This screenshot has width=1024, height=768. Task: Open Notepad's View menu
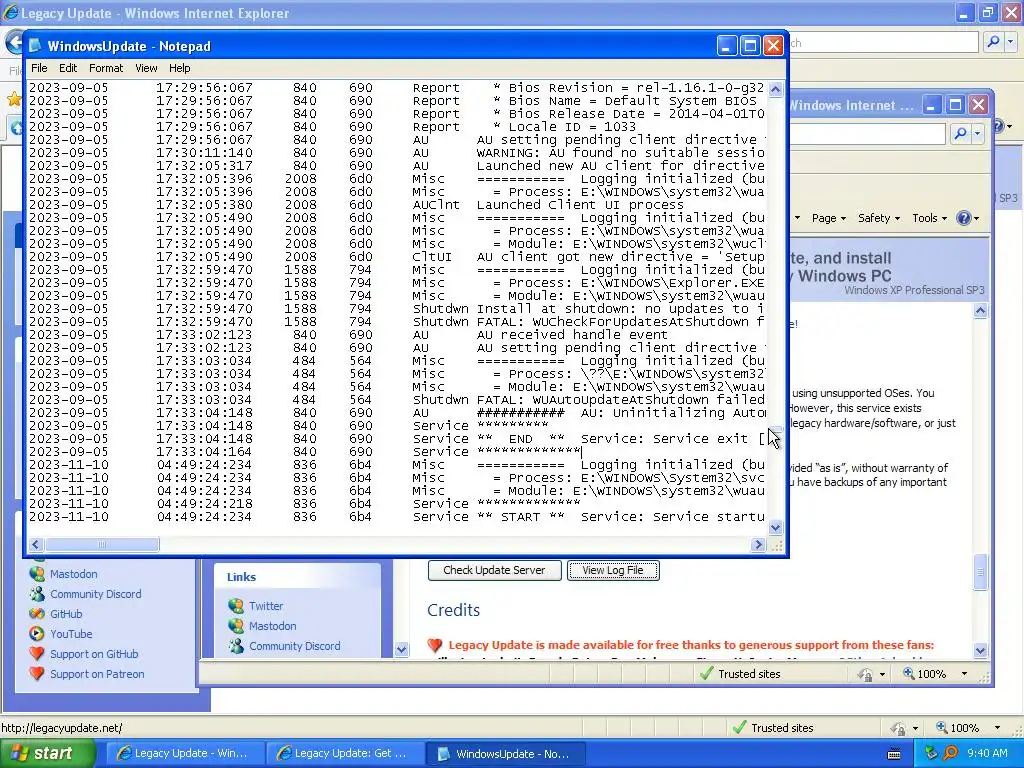point(146,68)
